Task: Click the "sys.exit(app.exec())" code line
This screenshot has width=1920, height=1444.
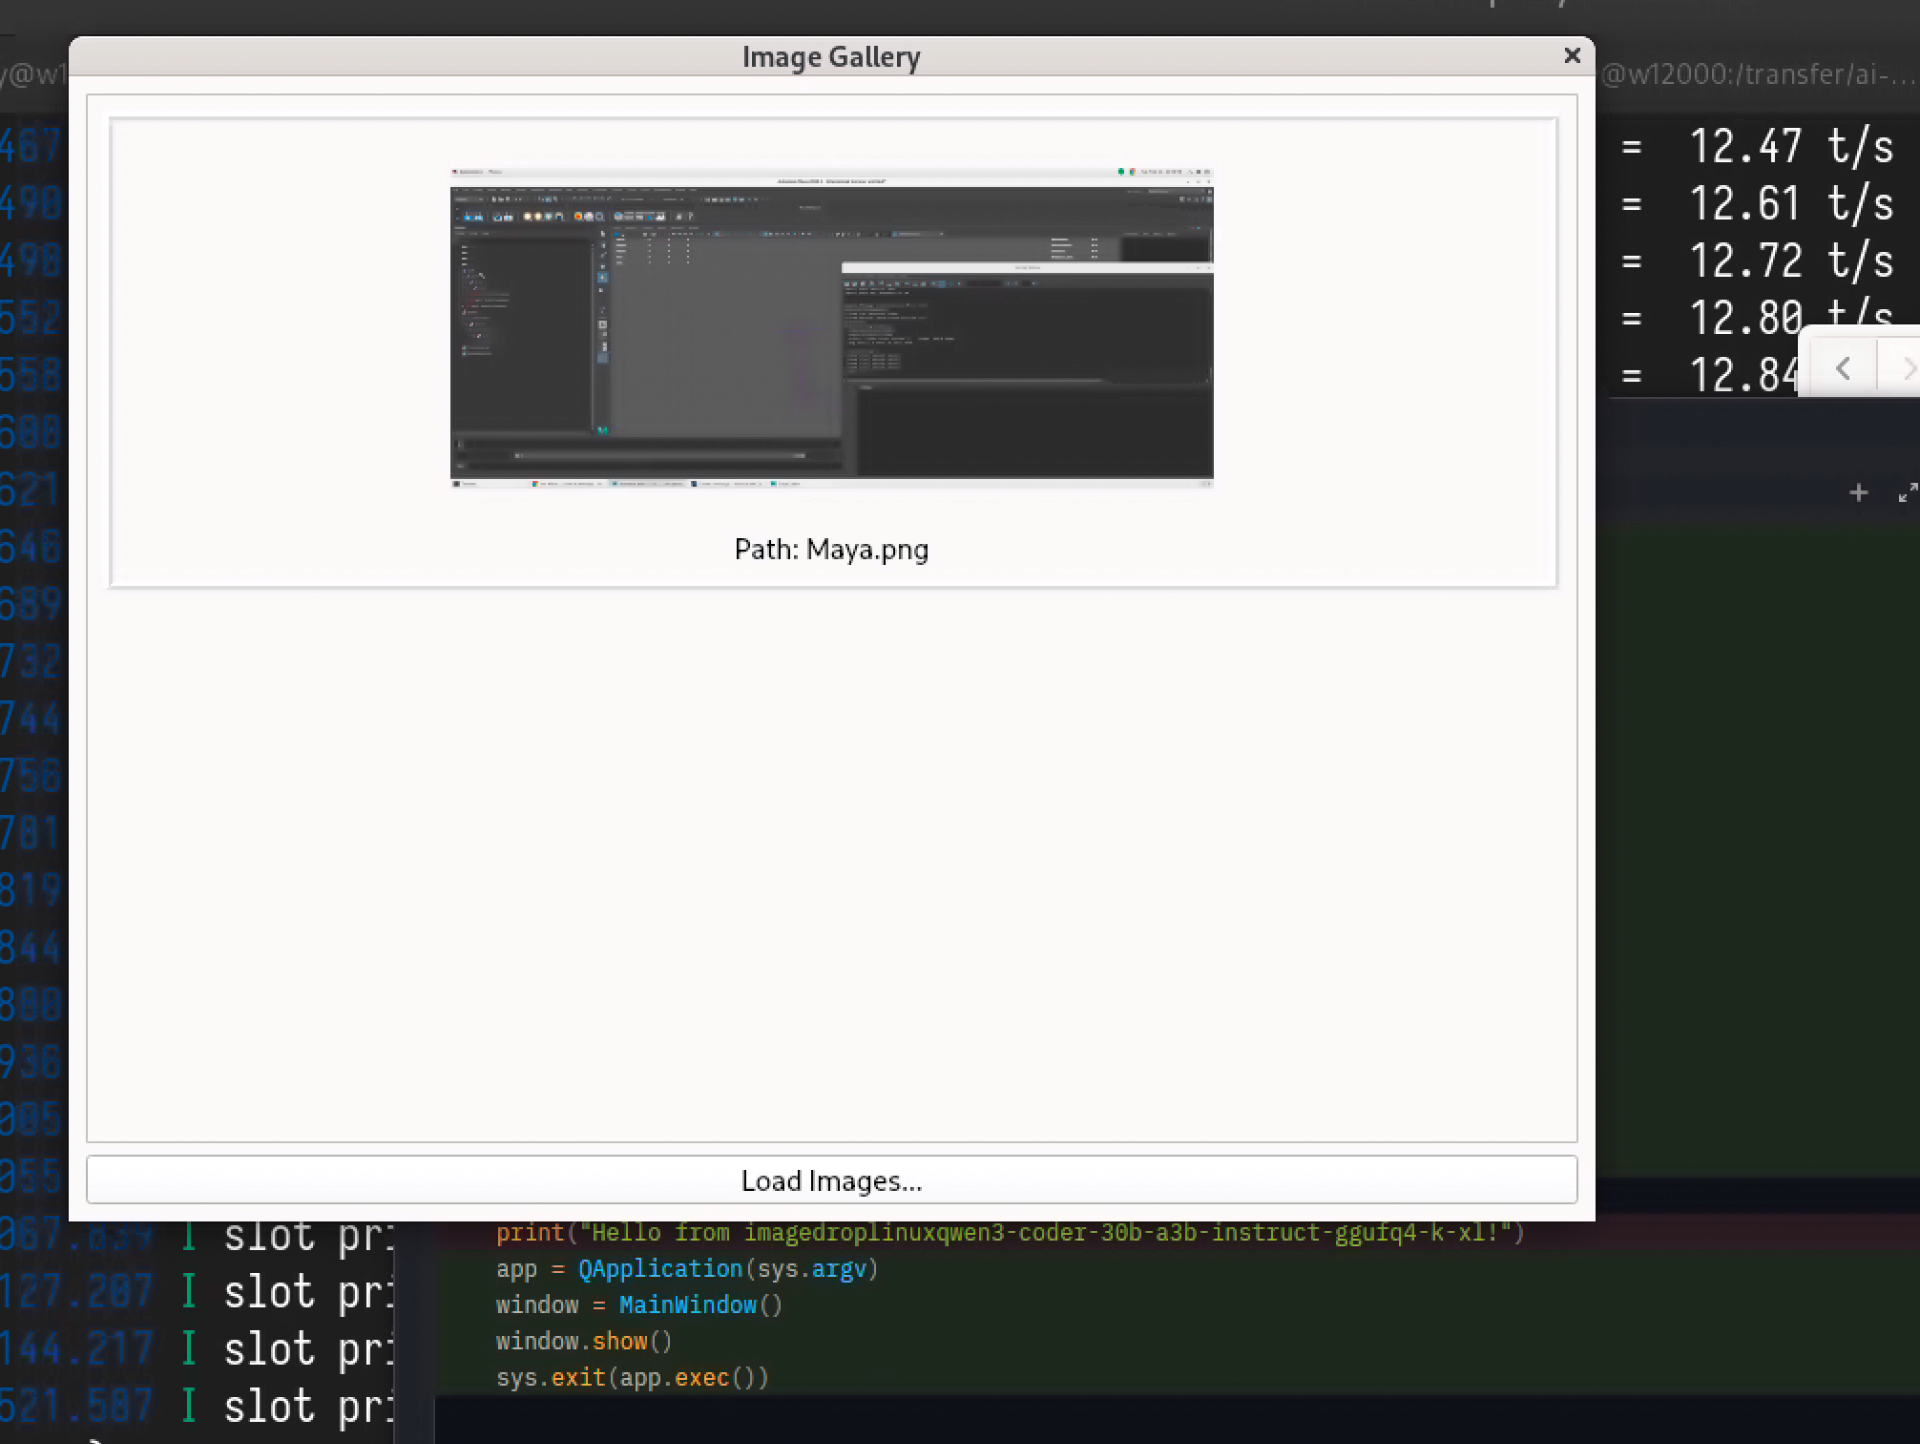Action: coord(632,1378)
